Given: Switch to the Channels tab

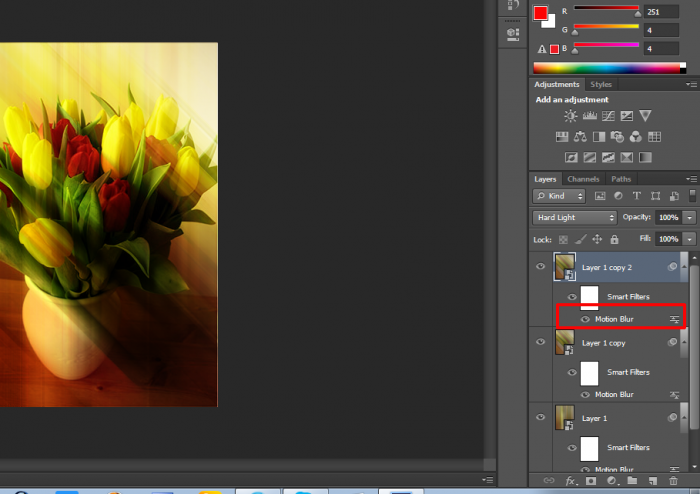Looking at the screenshot, I should coord(583,179).
